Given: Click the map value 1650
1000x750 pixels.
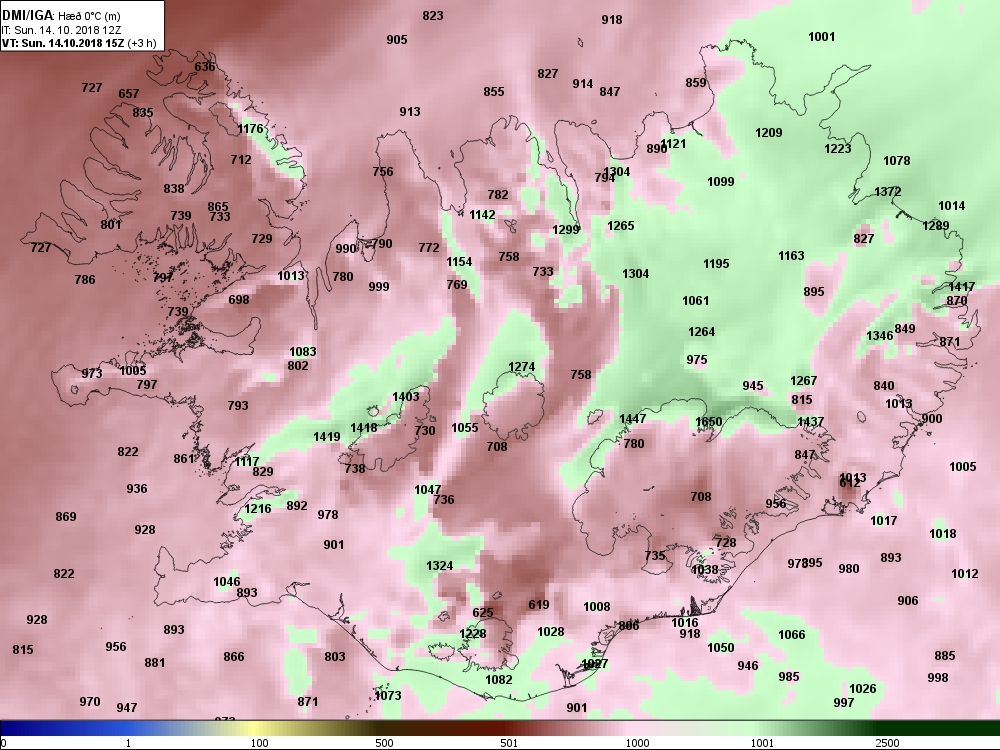Looking at the screenshot, I should (709, 421).
